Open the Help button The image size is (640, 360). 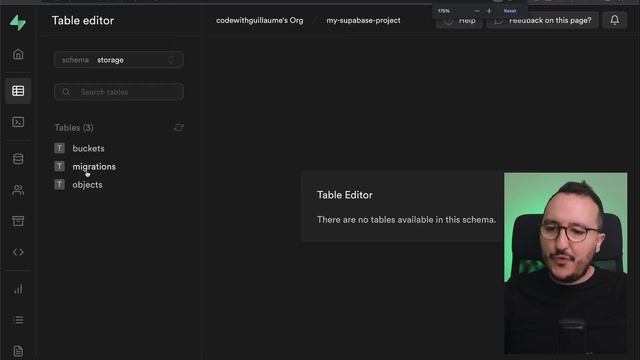point(459,20)
